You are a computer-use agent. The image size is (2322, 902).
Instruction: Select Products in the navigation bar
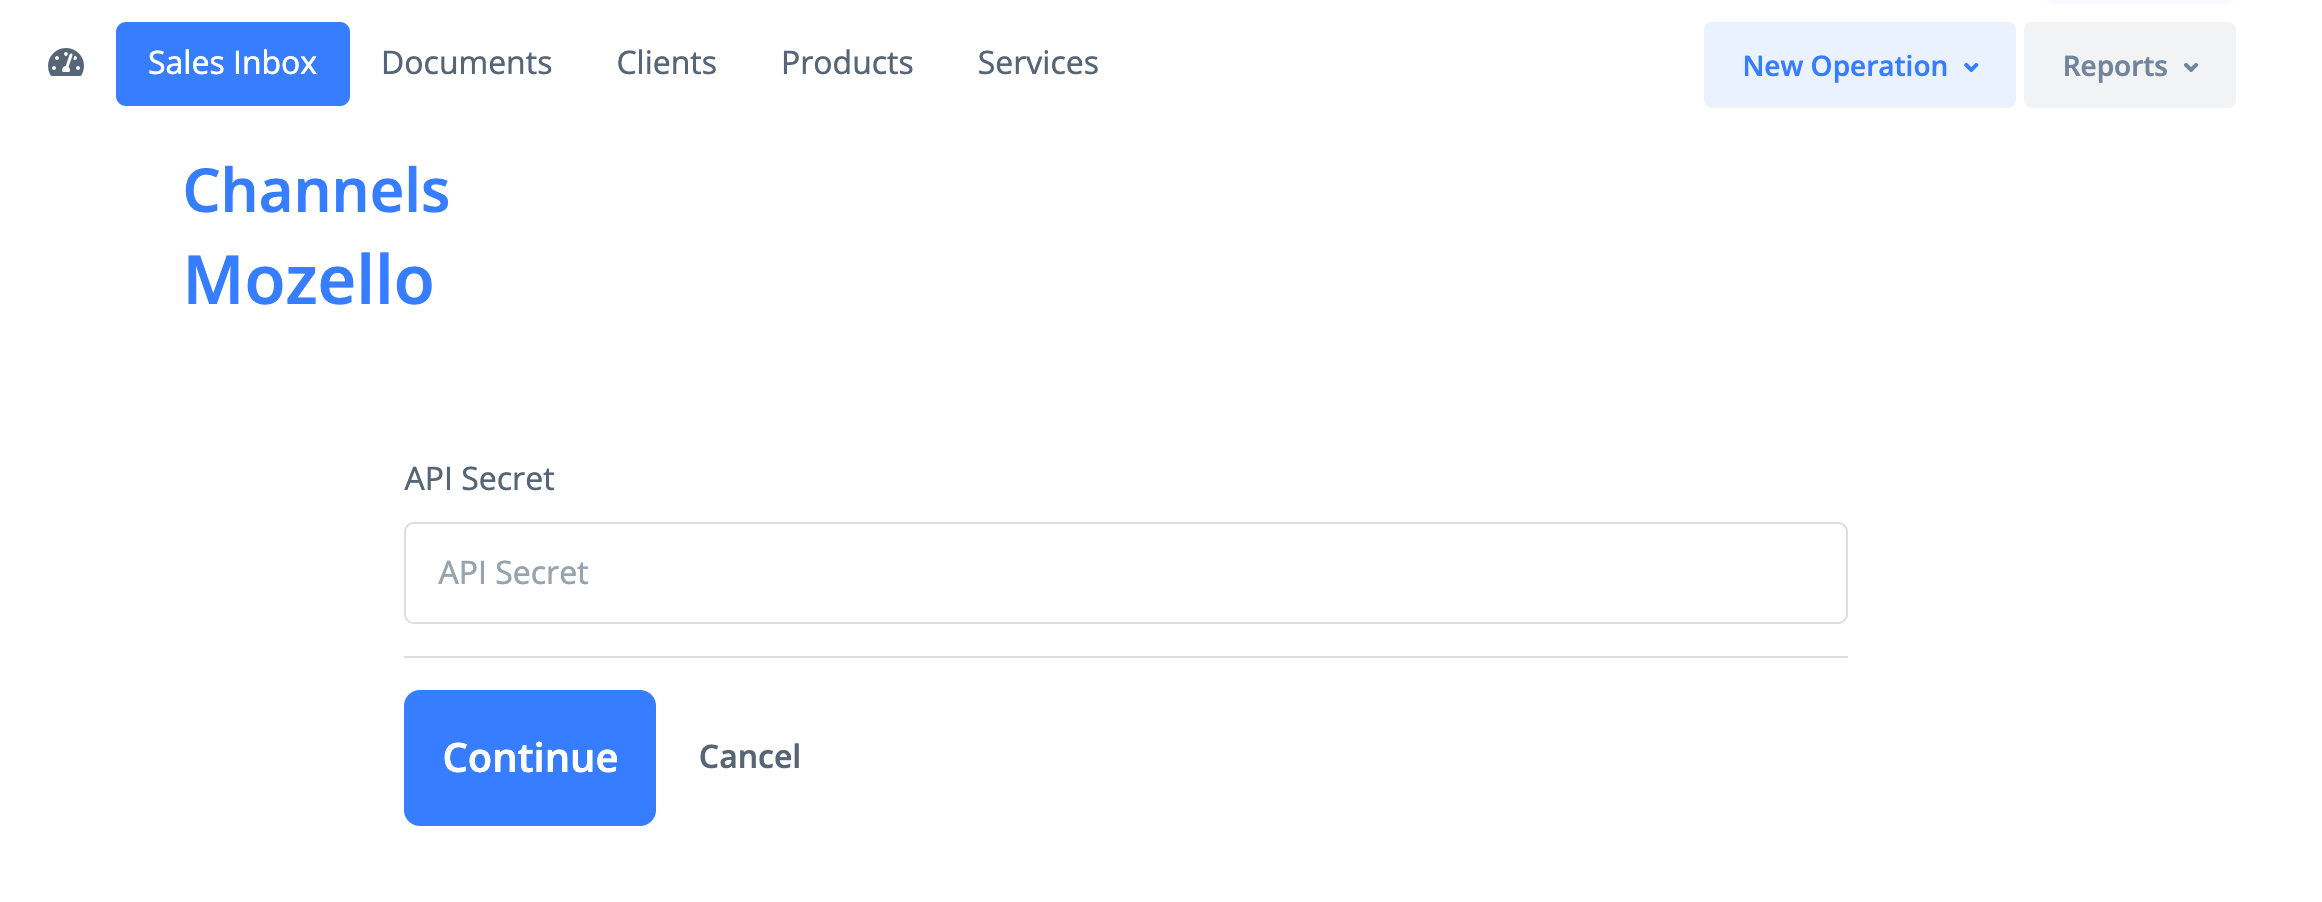[847, 64]
